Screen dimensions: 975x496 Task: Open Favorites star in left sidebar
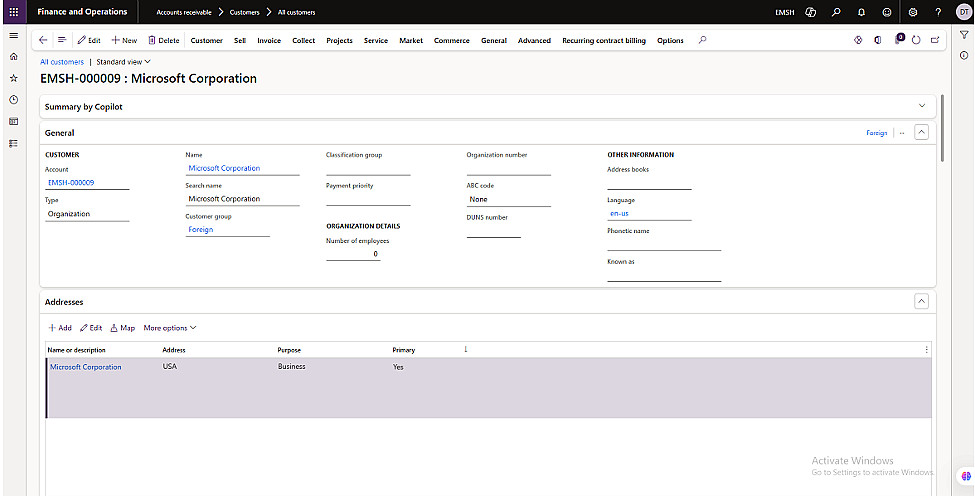(x=13, y=78)
